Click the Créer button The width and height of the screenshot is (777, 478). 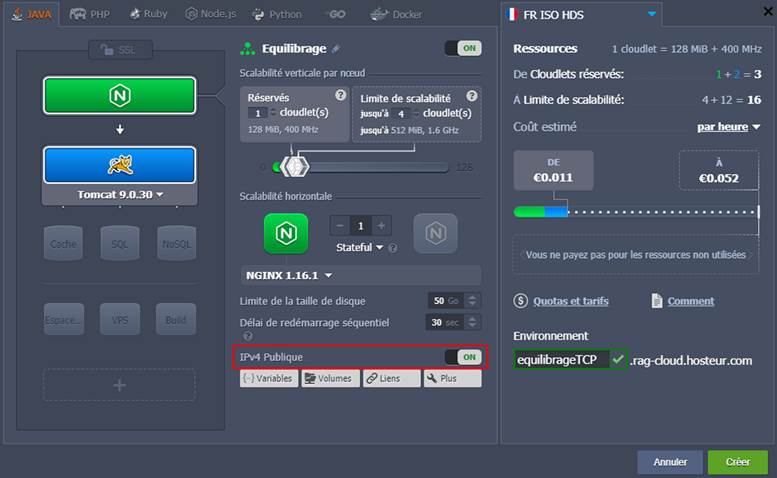737,462
